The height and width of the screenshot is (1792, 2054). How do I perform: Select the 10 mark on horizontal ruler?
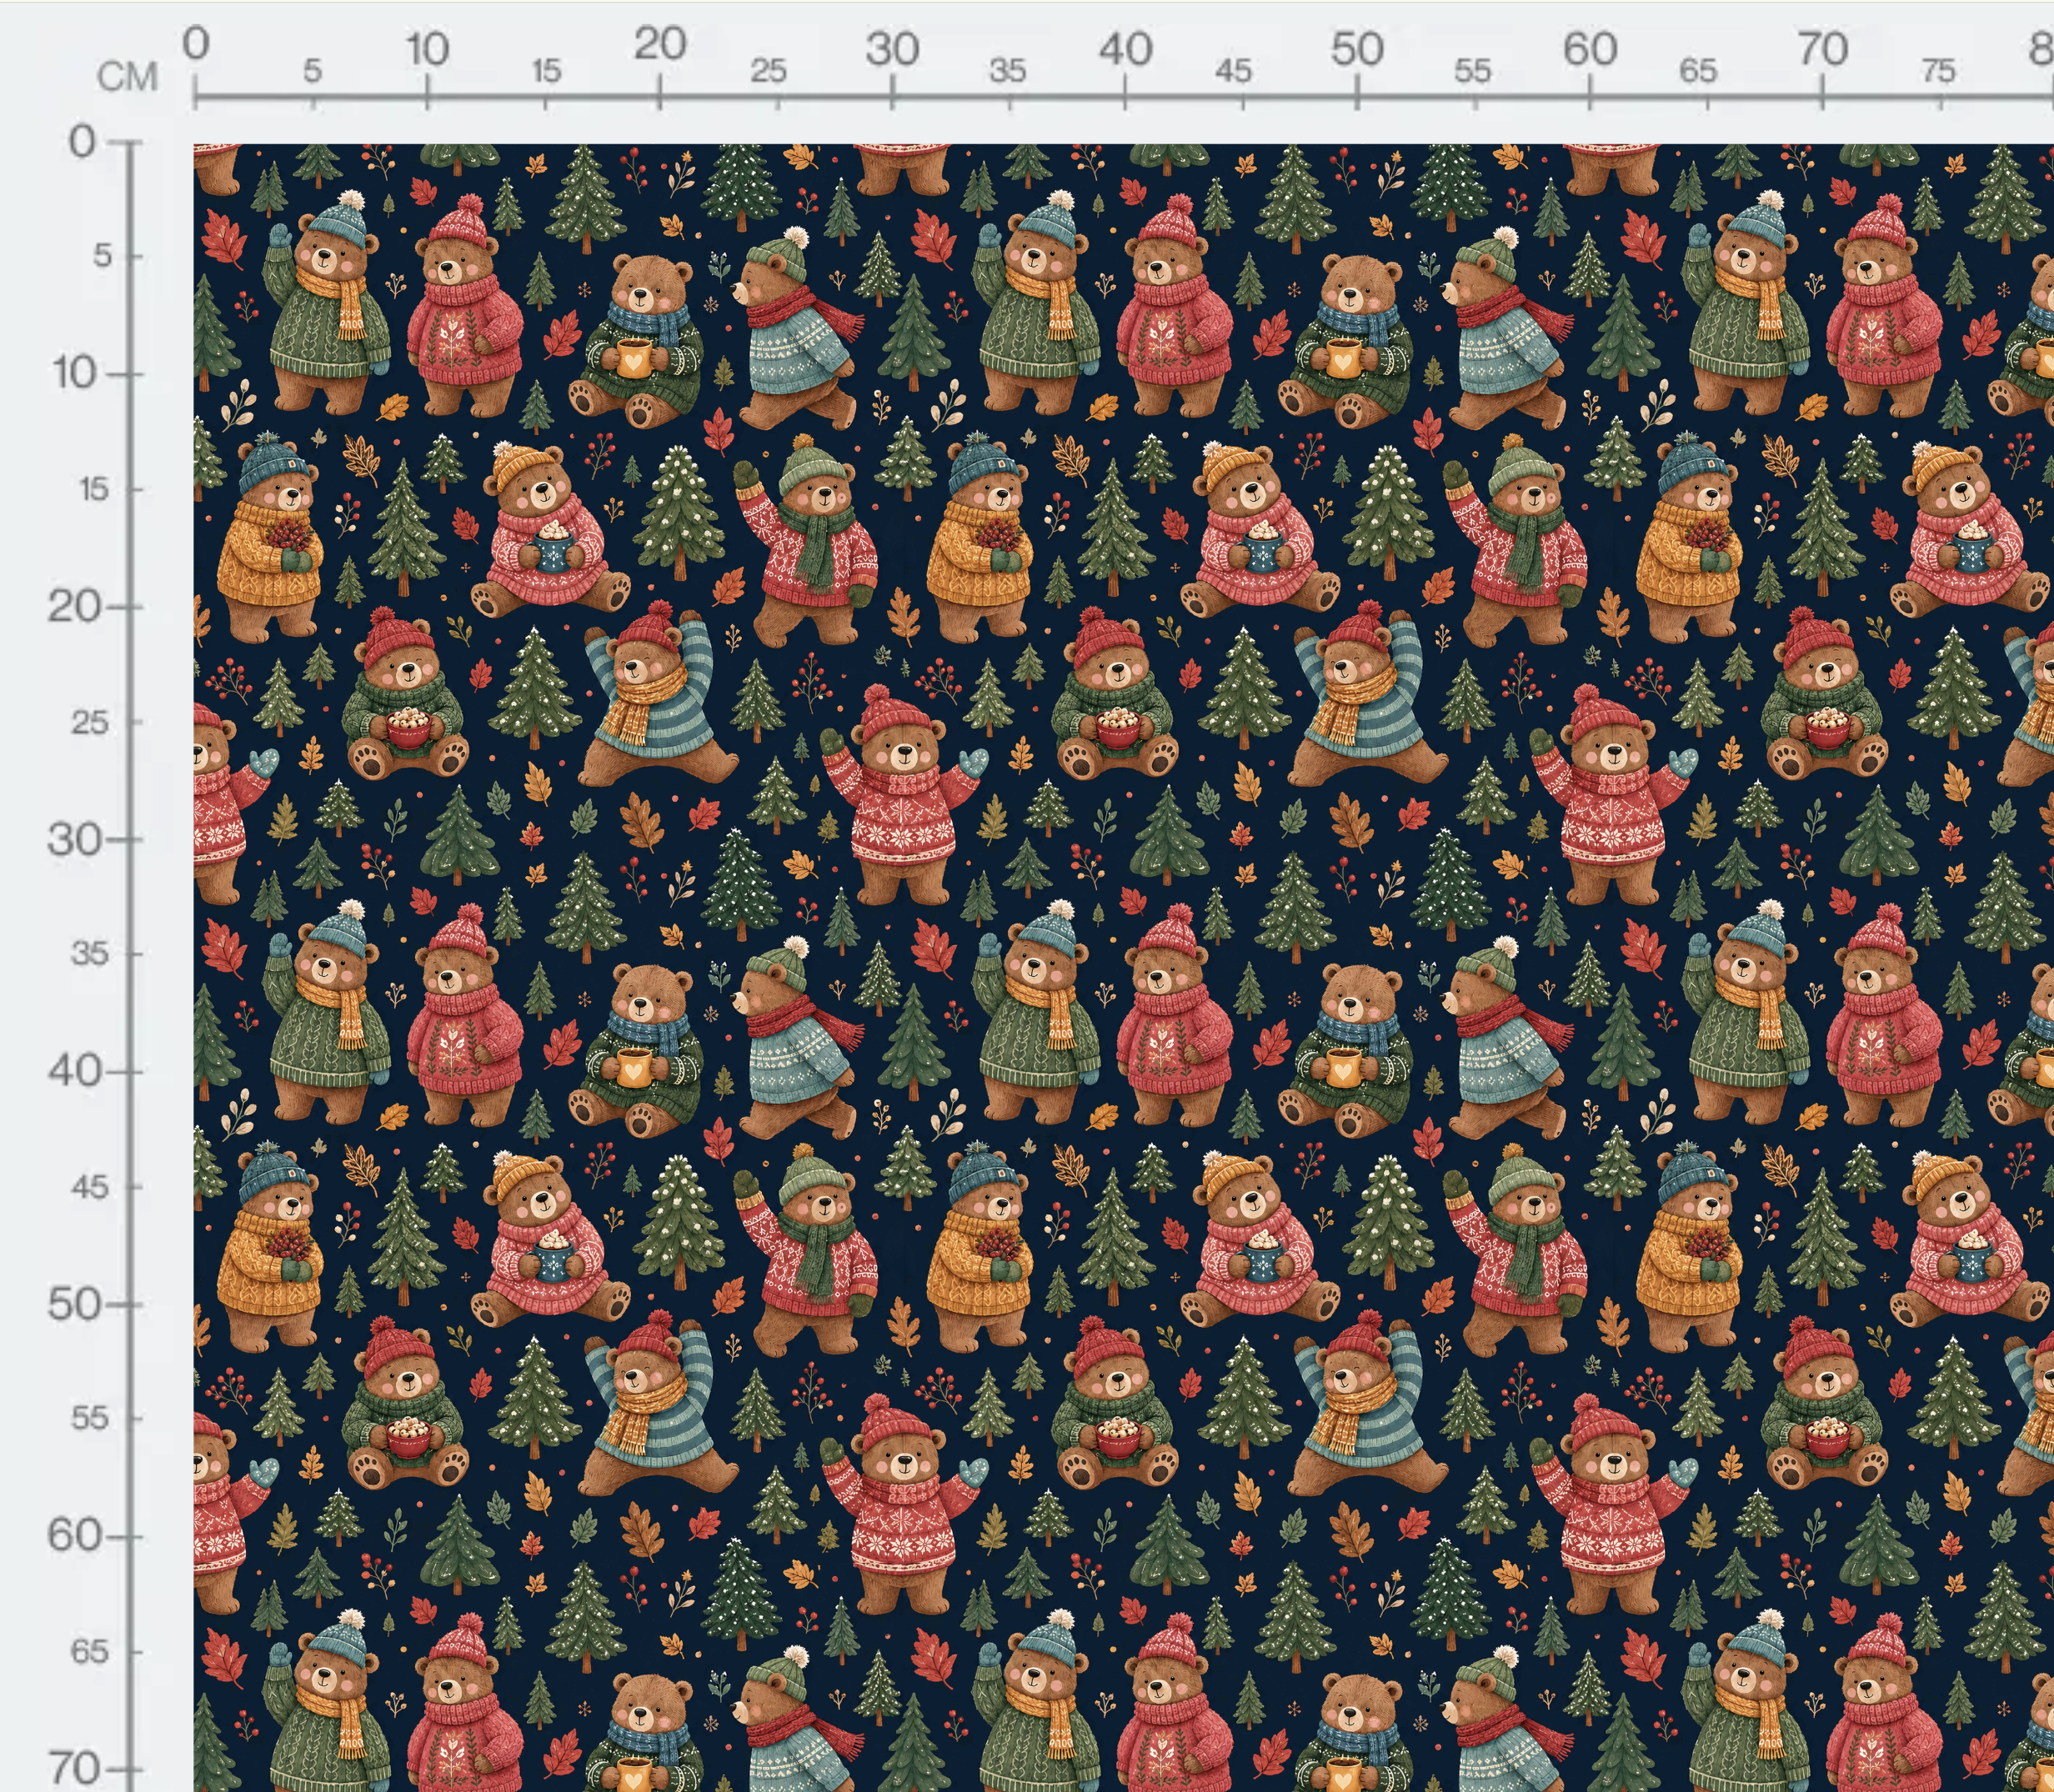pyautogui.click(x=427, y=48)
